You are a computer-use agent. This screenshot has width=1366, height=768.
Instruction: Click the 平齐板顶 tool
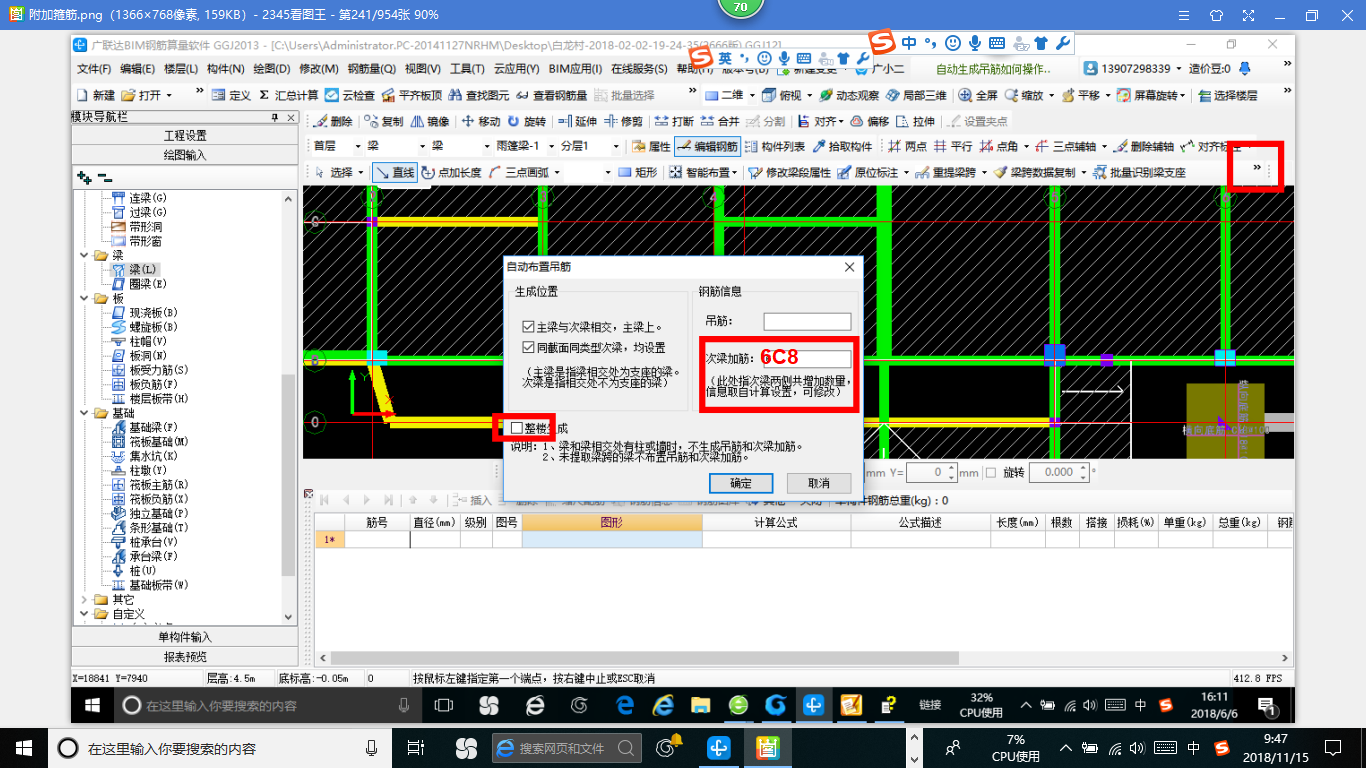coord(411,95)
